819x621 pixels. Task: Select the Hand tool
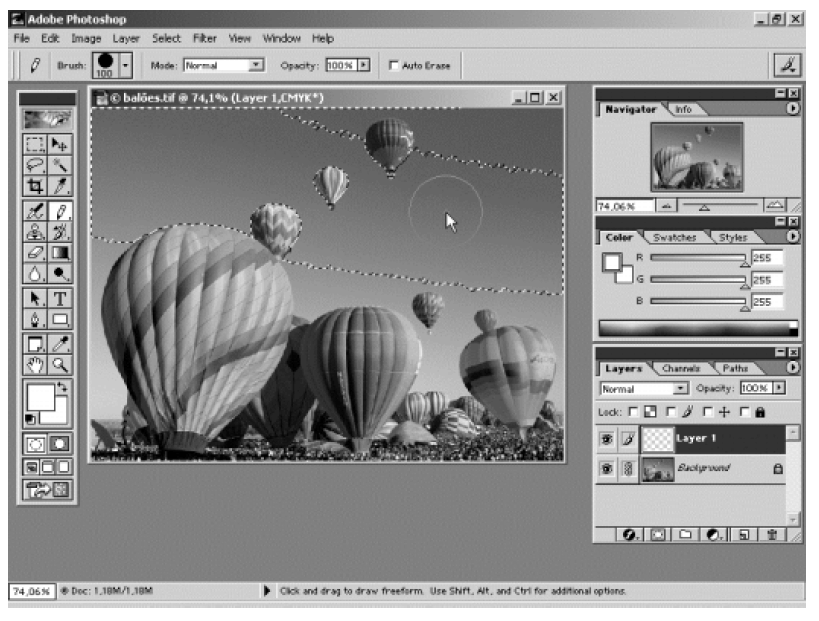coord(36,365)
